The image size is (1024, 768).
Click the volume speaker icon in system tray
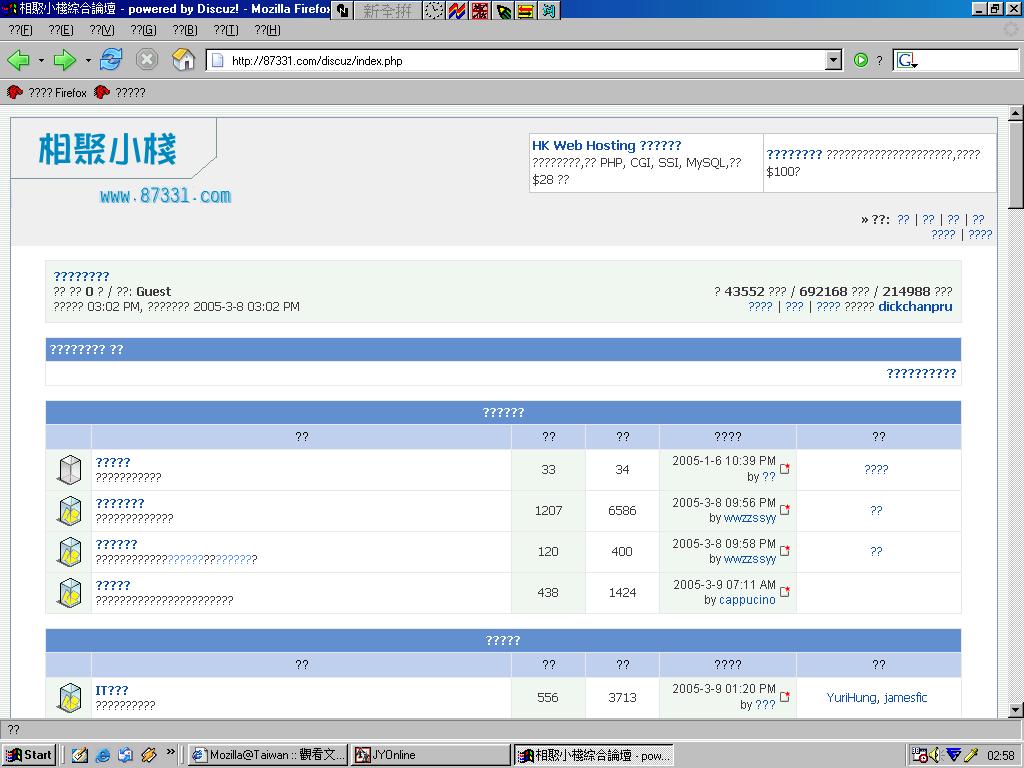click(935, 755)
